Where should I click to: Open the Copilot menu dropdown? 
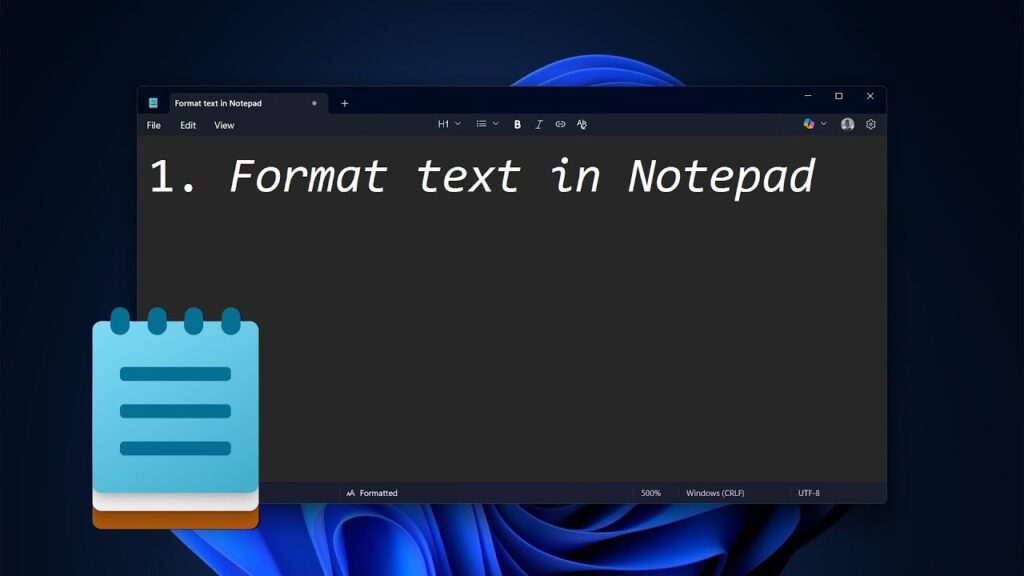814,124
